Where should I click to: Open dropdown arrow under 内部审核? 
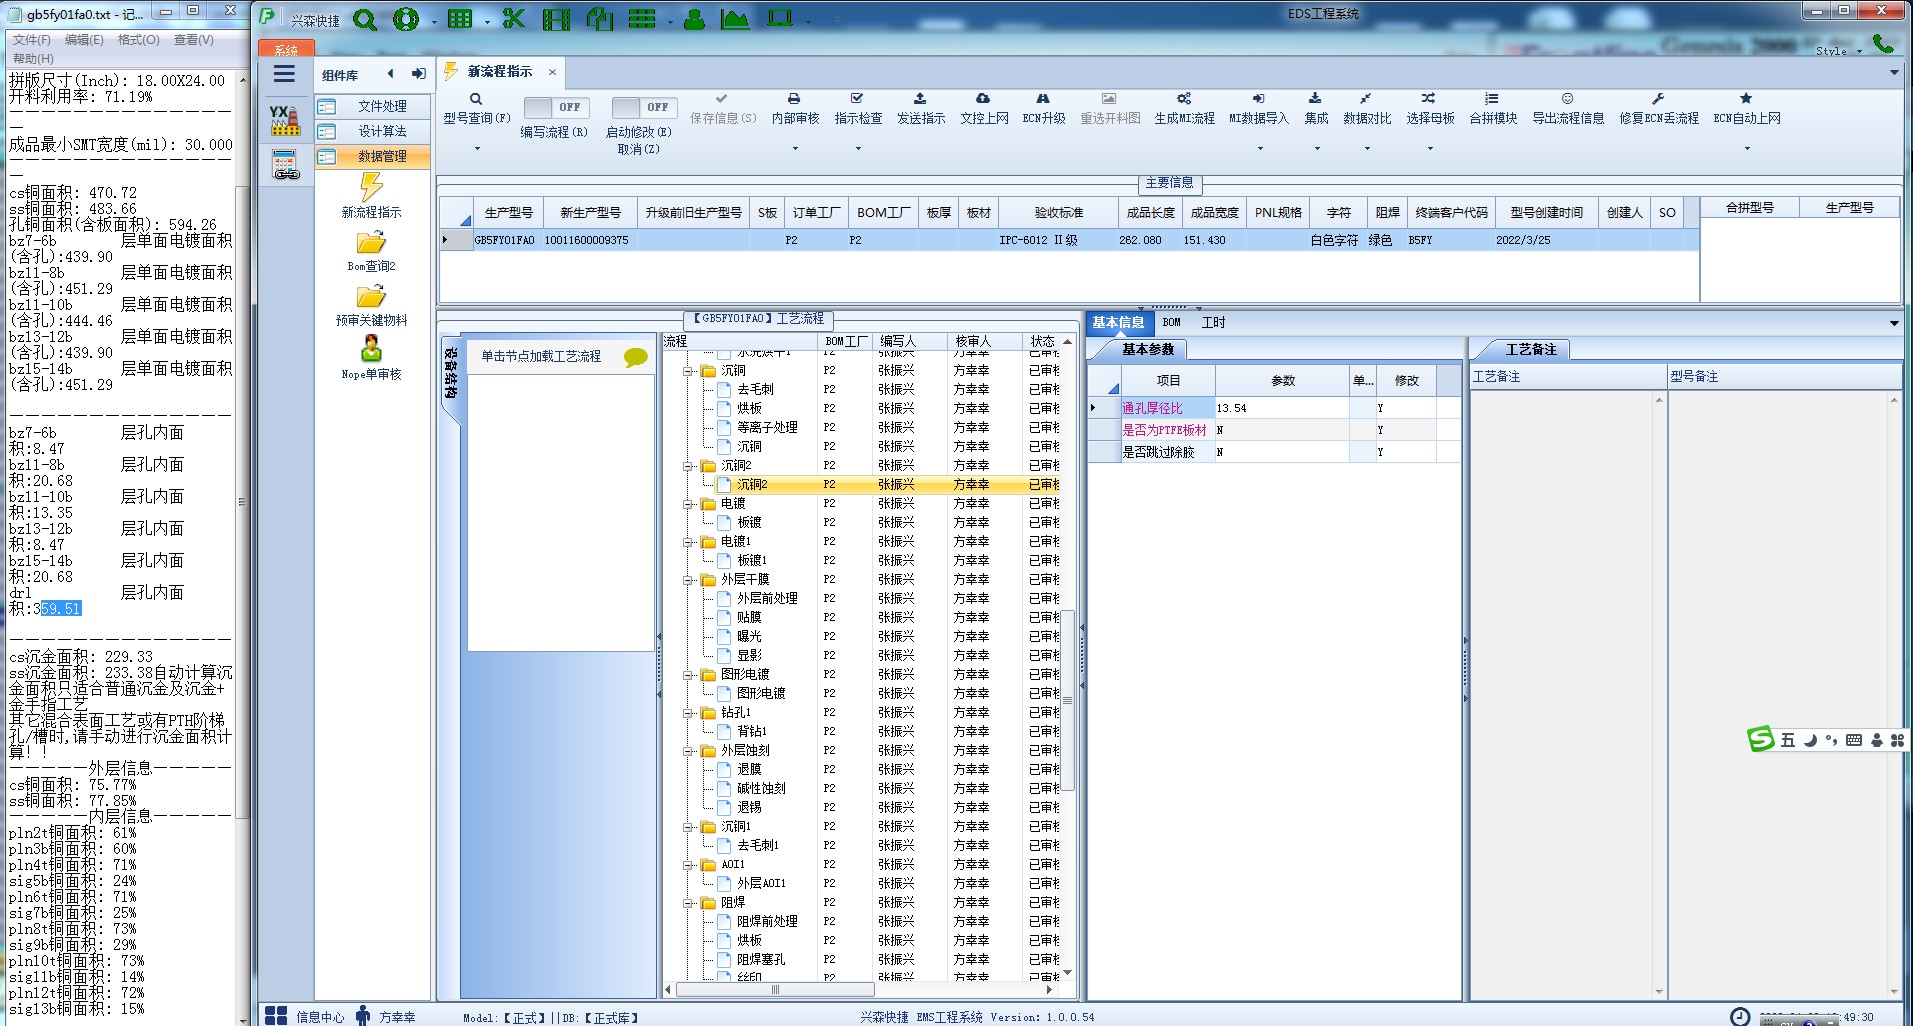(x=795, y=148)
